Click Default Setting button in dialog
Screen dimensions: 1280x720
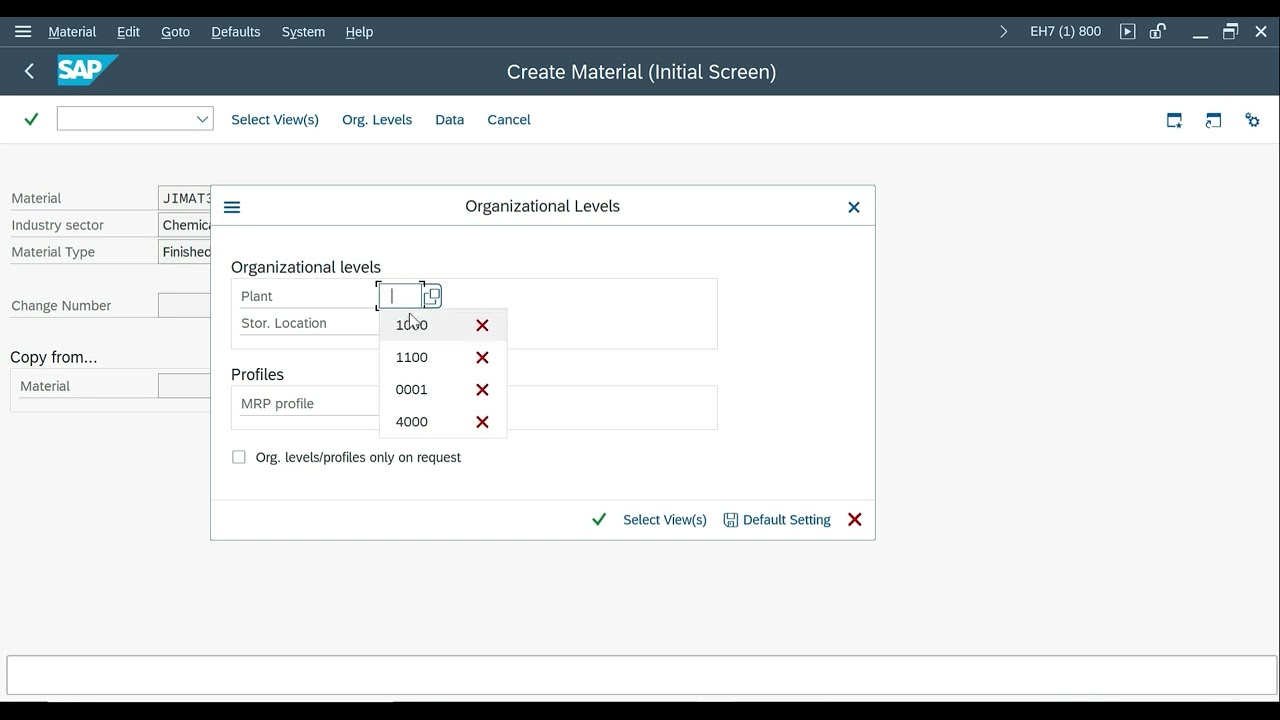point(777,520)
